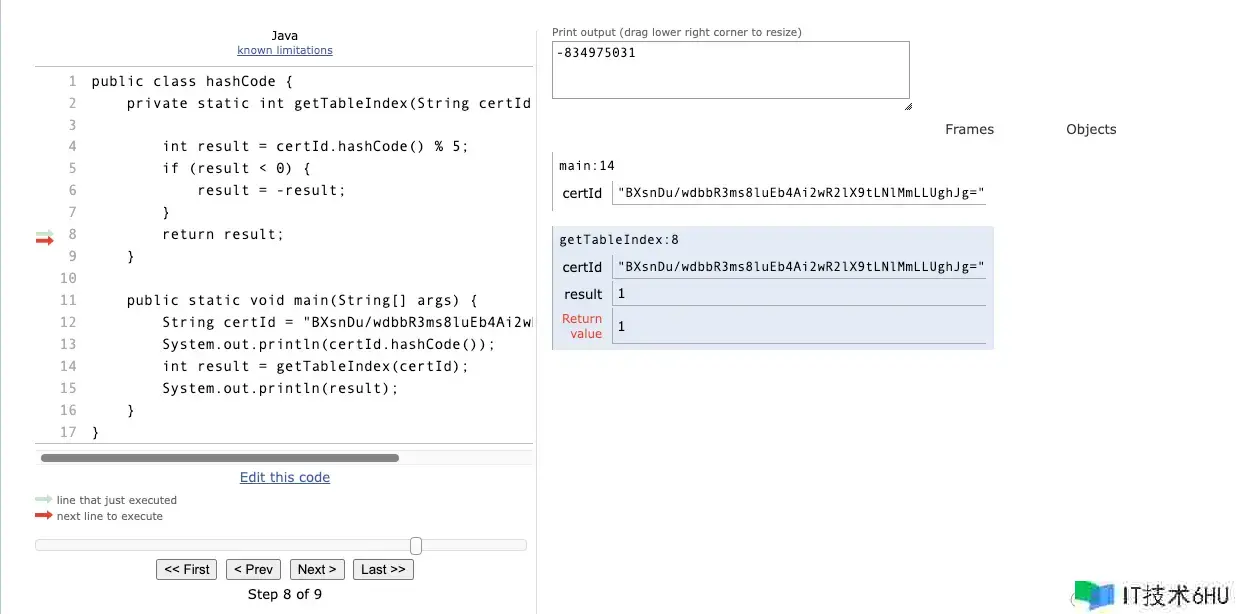
Task: Click the horizontal scrollbar under the code
Action: click(x=219, y=458)
